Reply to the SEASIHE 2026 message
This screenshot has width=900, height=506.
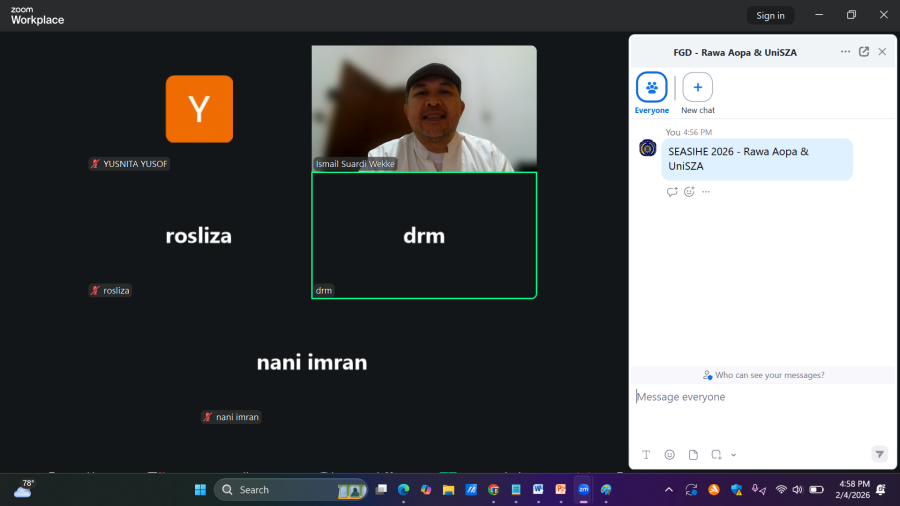672,192
